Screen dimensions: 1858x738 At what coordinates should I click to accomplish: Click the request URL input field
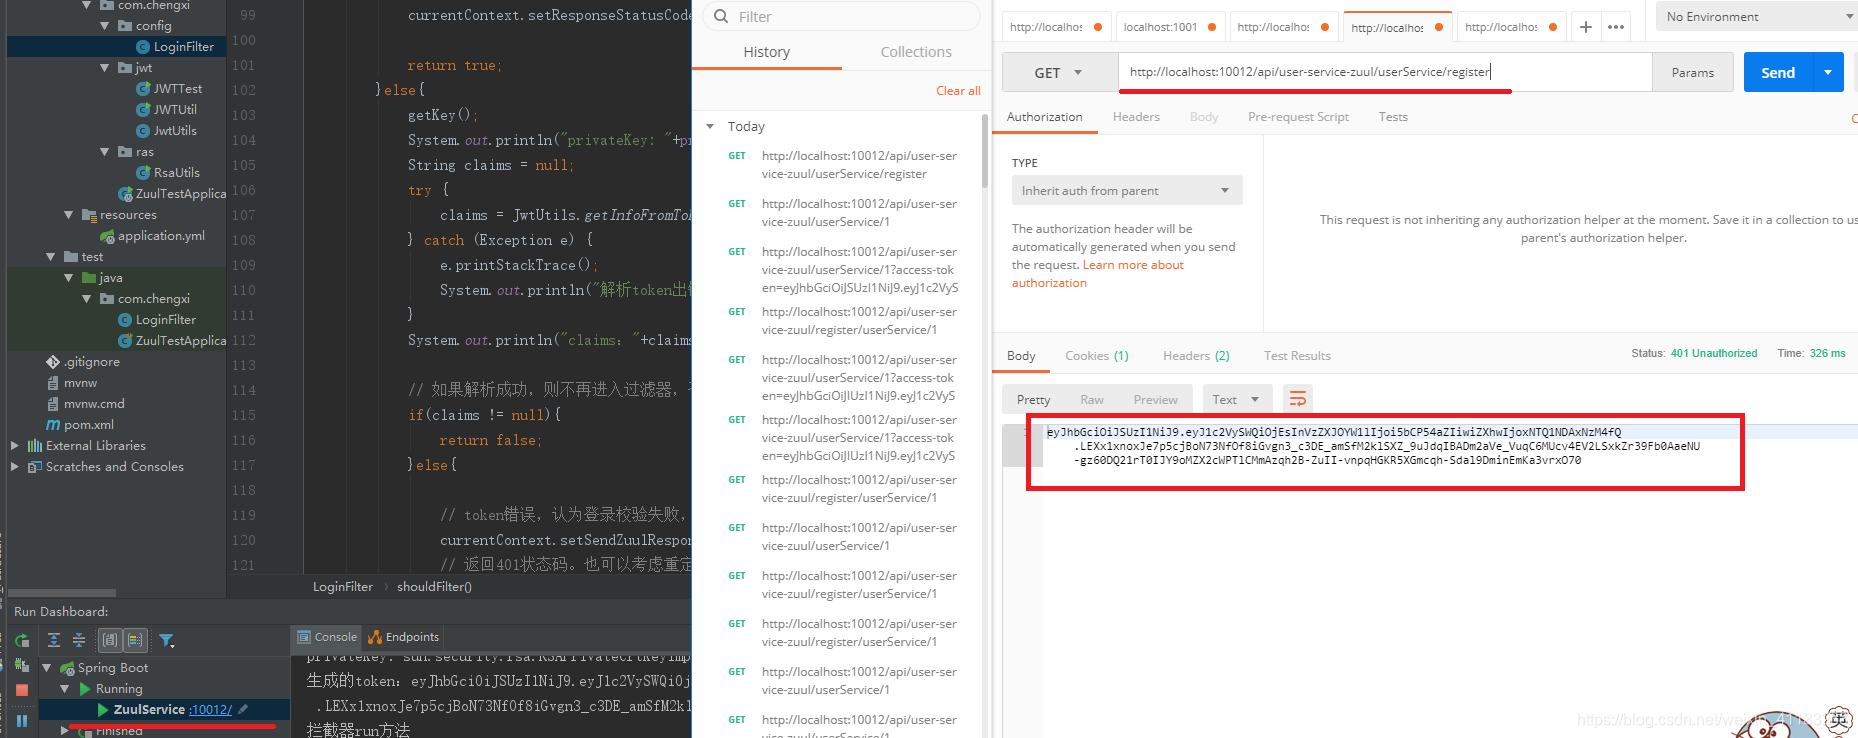click(x=1385, y=72)
